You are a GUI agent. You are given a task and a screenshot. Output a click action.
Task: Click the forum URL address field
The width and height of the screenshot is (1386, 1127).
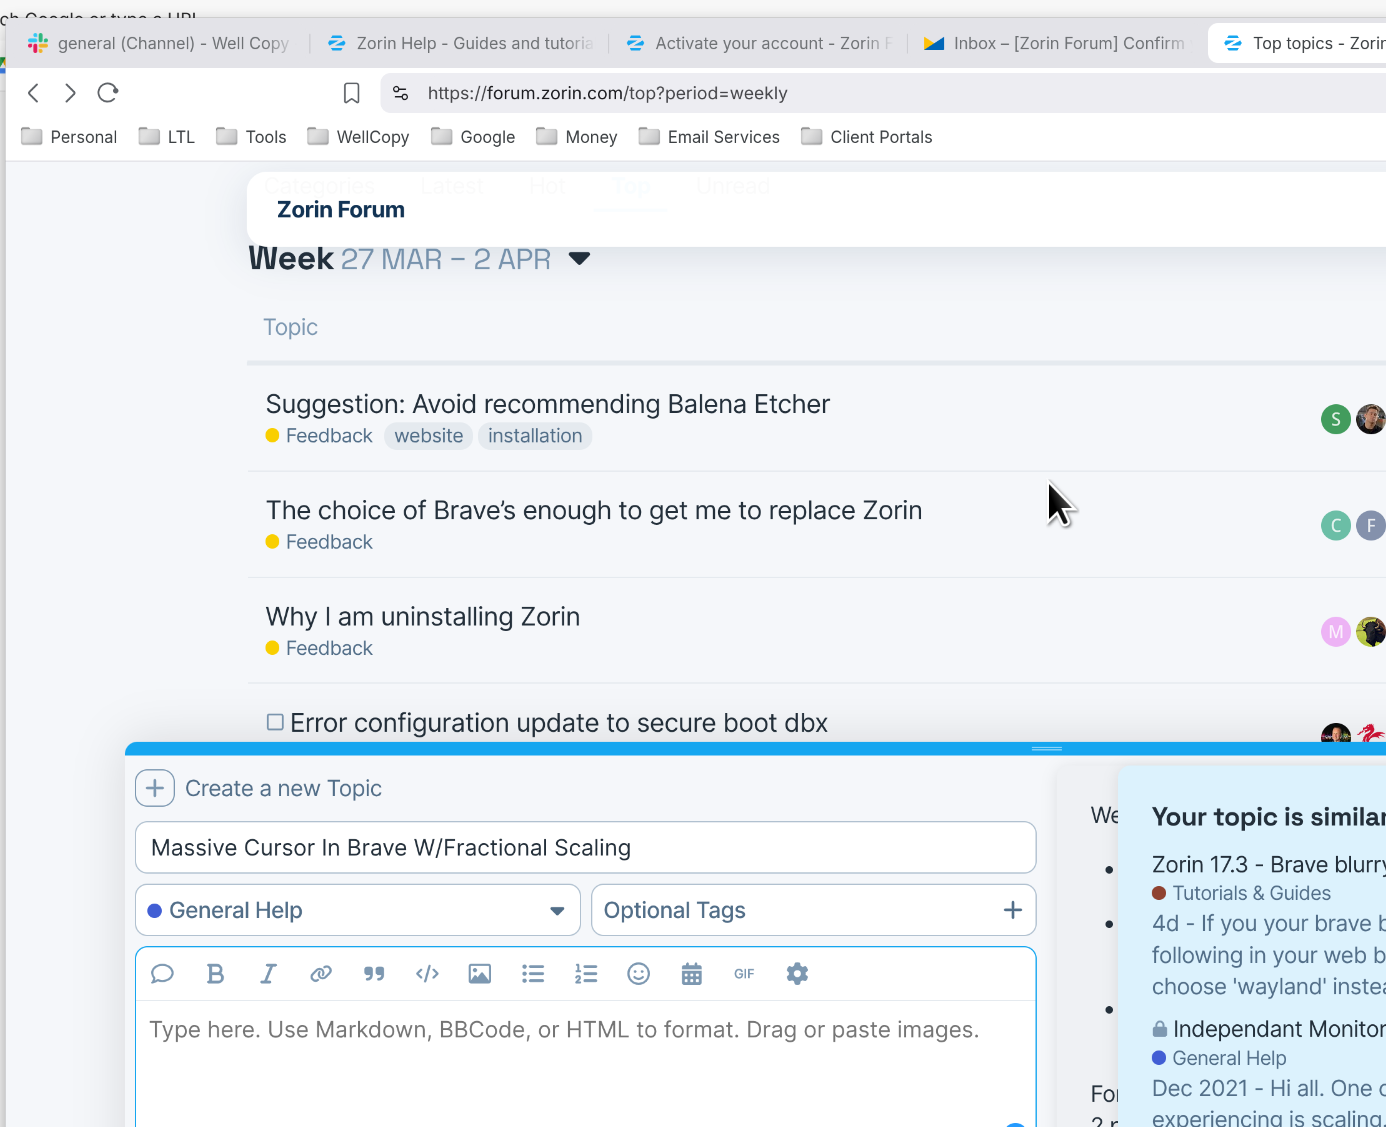[607, 93]
